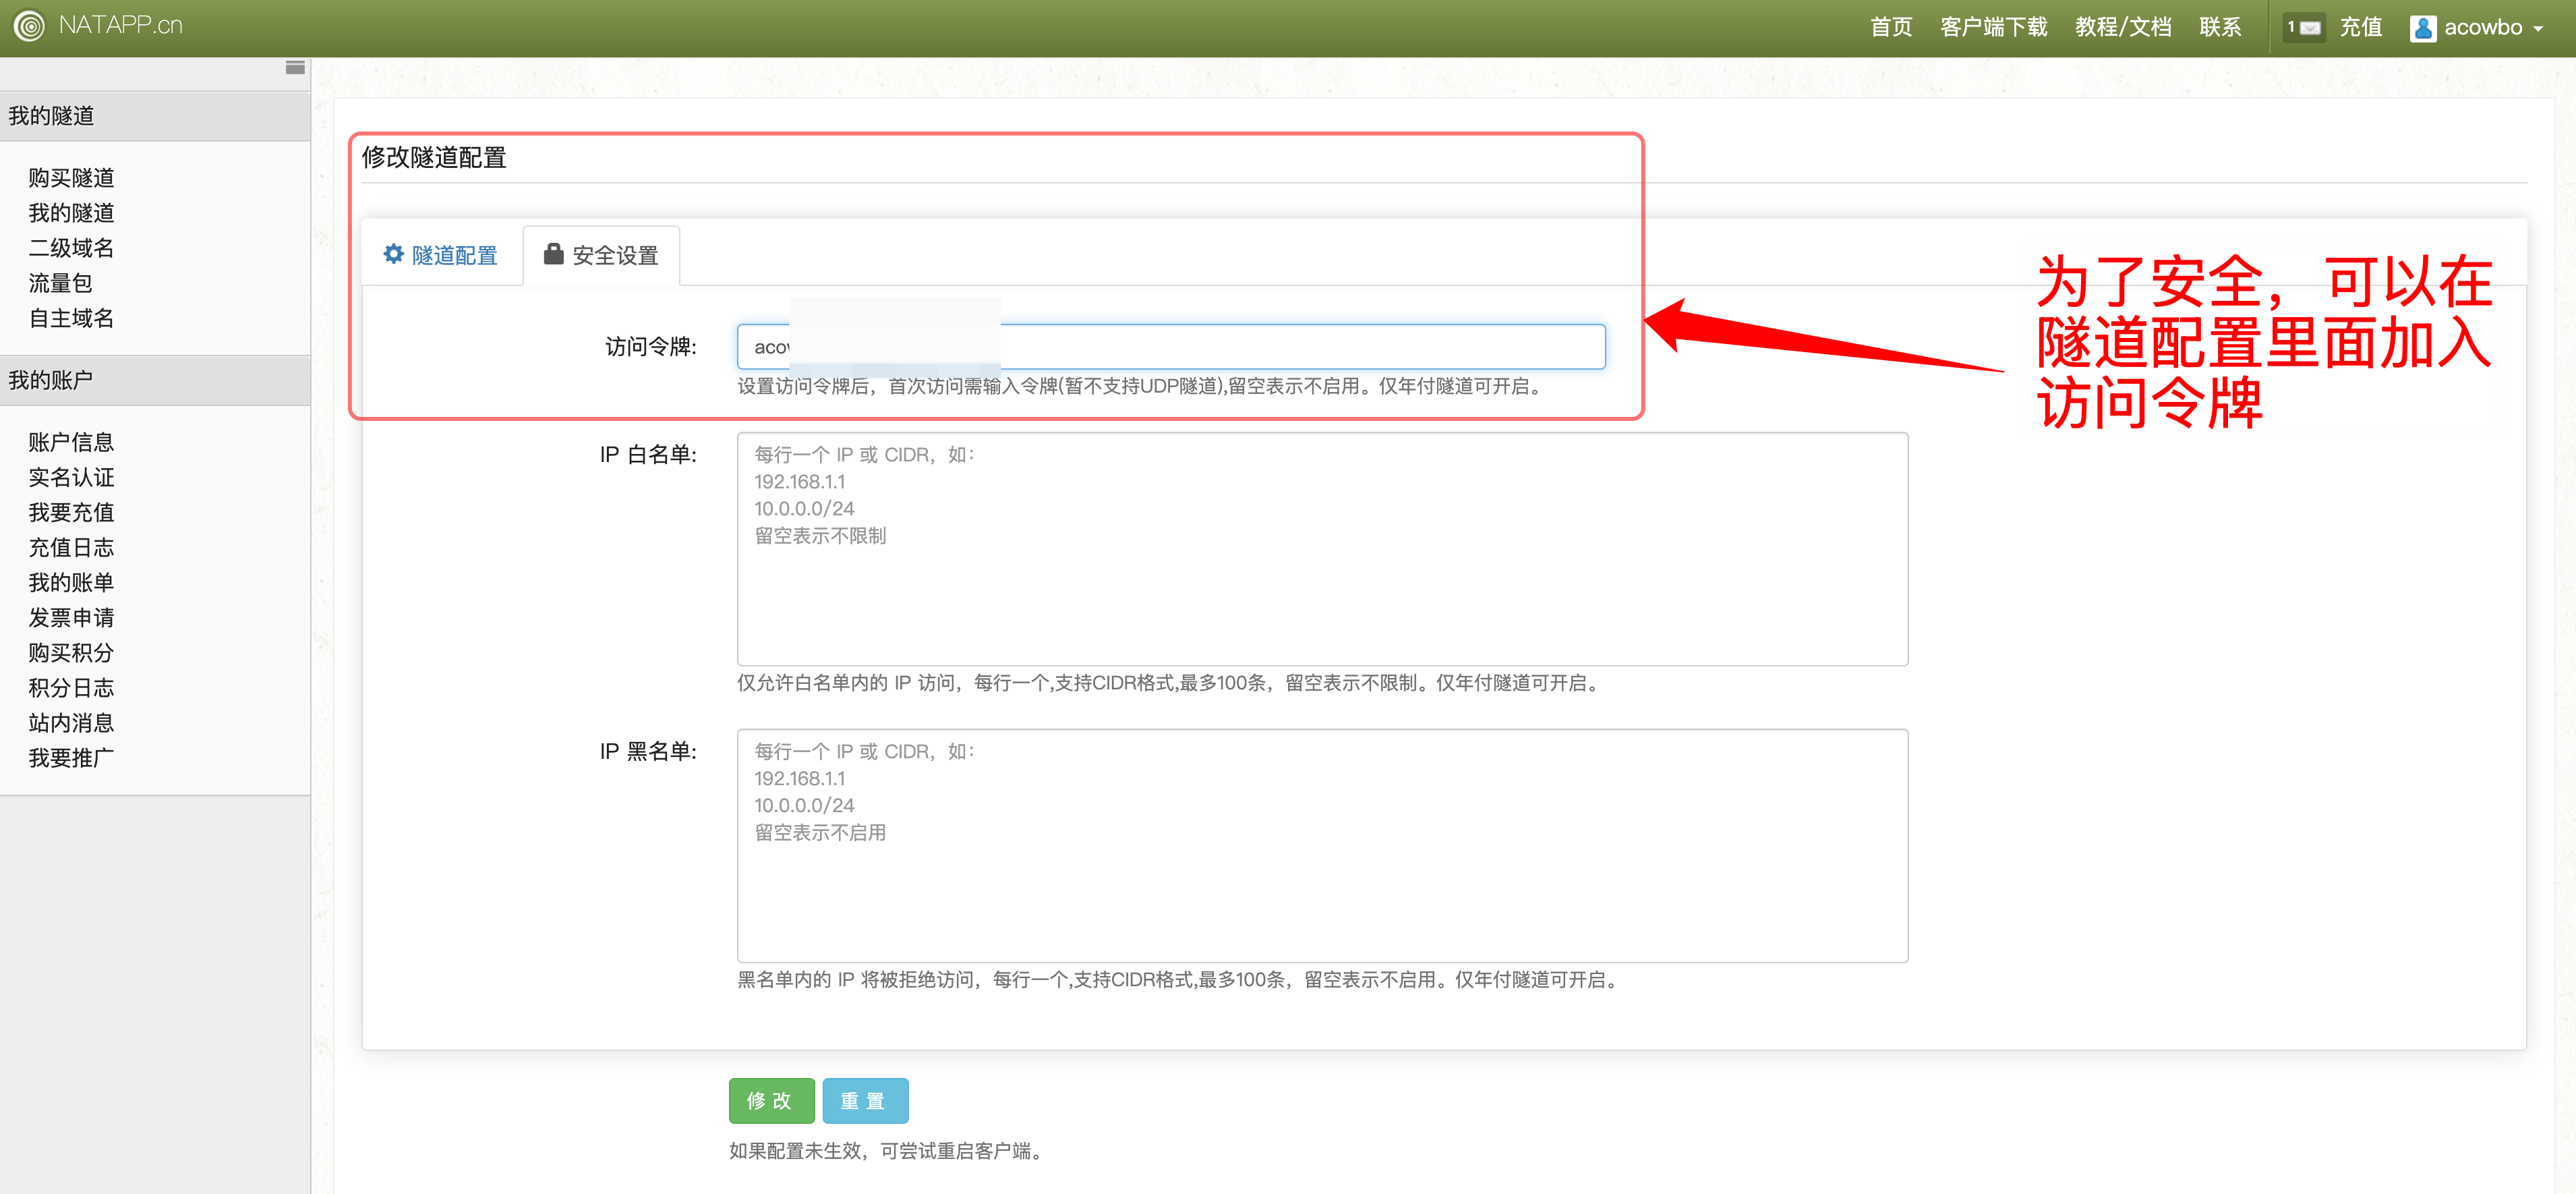Open 充值 in the top navigation
Screen dimensions: 2576x1194
click(2361, 28)
